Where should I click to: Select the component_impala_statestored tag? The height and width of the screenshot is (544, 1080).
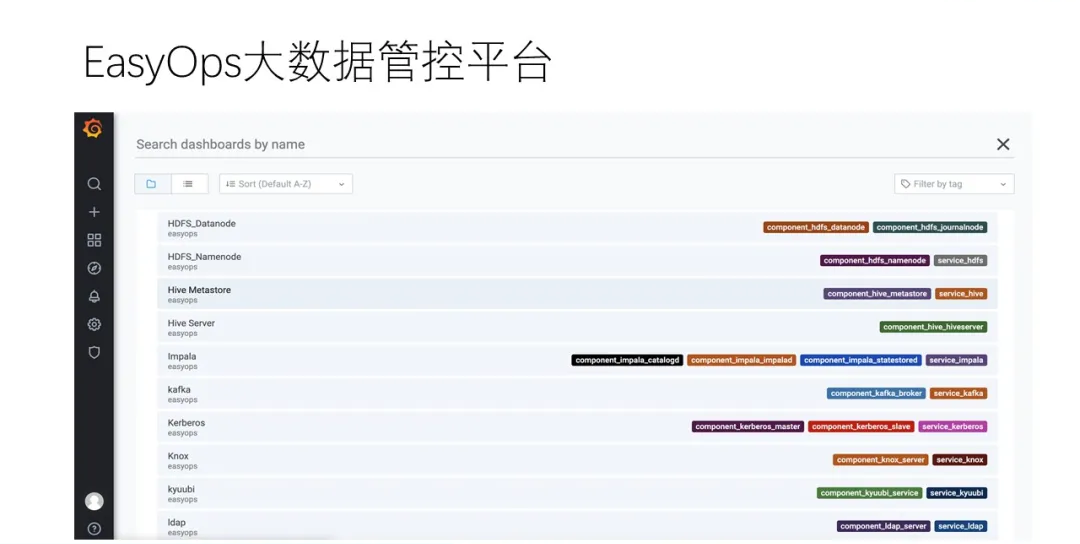[x=861, y=360]
